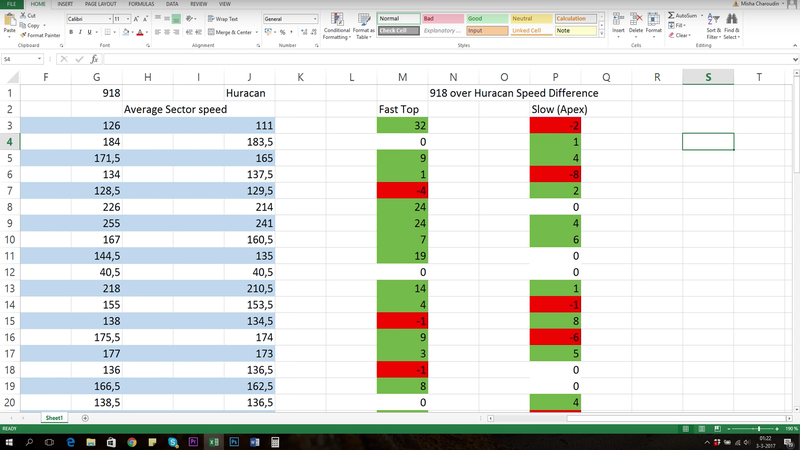
Task: Switch to the REVIEW tab
Action: tap(198, 4)
